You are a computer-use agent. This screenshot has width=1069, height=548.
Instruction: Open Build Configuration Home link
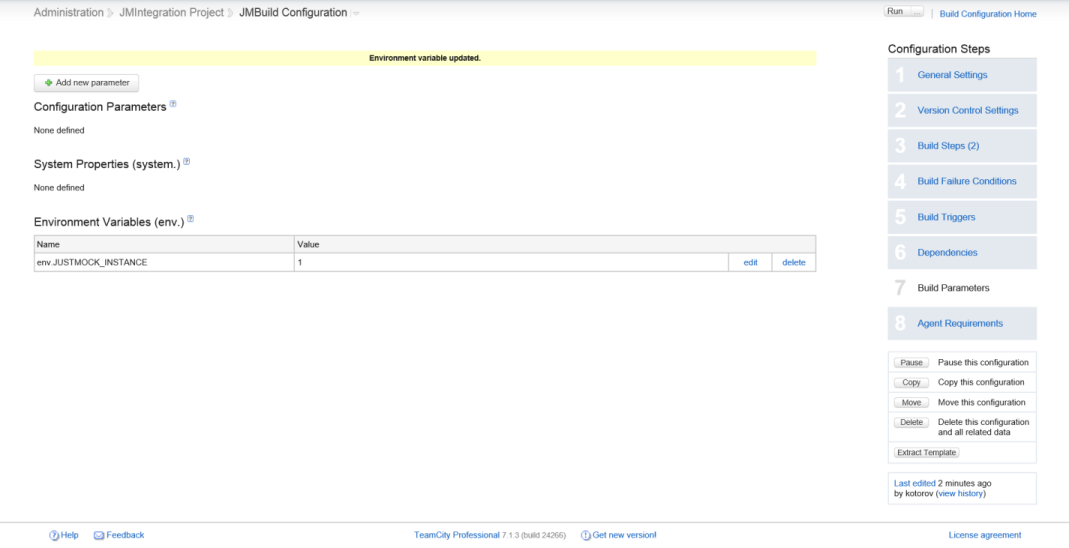[x=988, y=14]
